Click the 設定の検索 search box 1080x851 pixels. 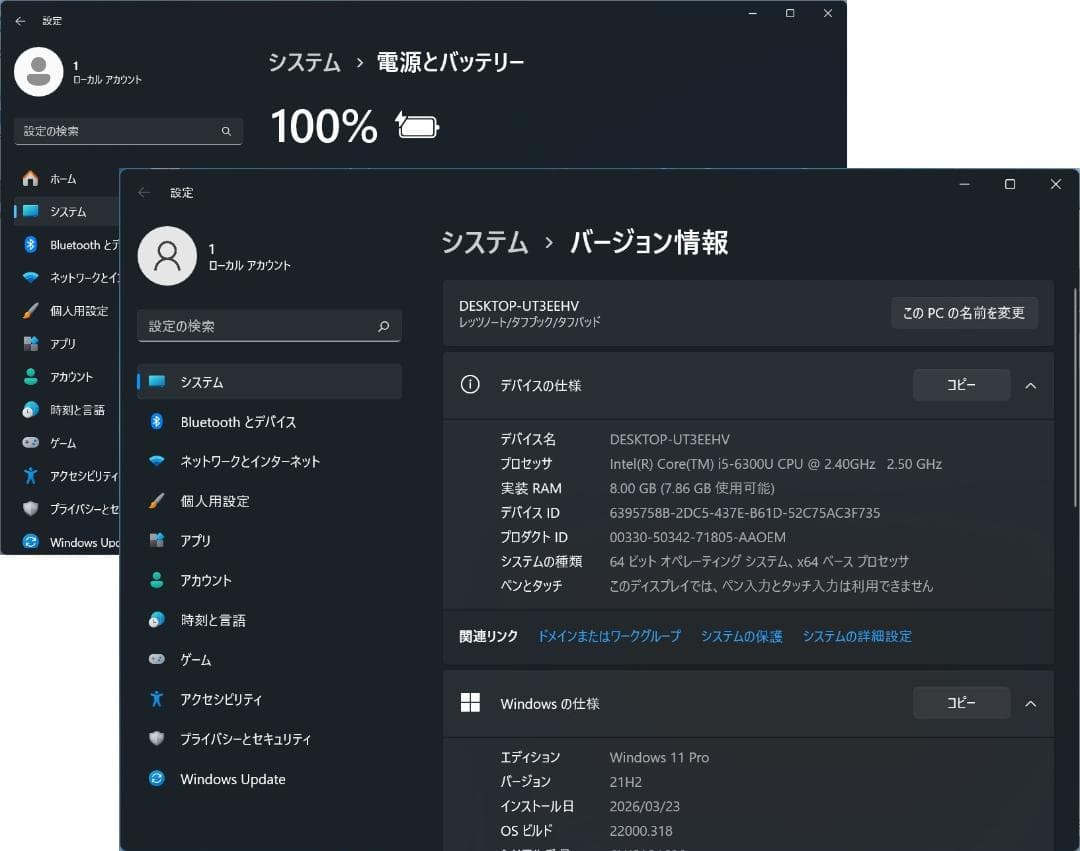pos(268,325)
